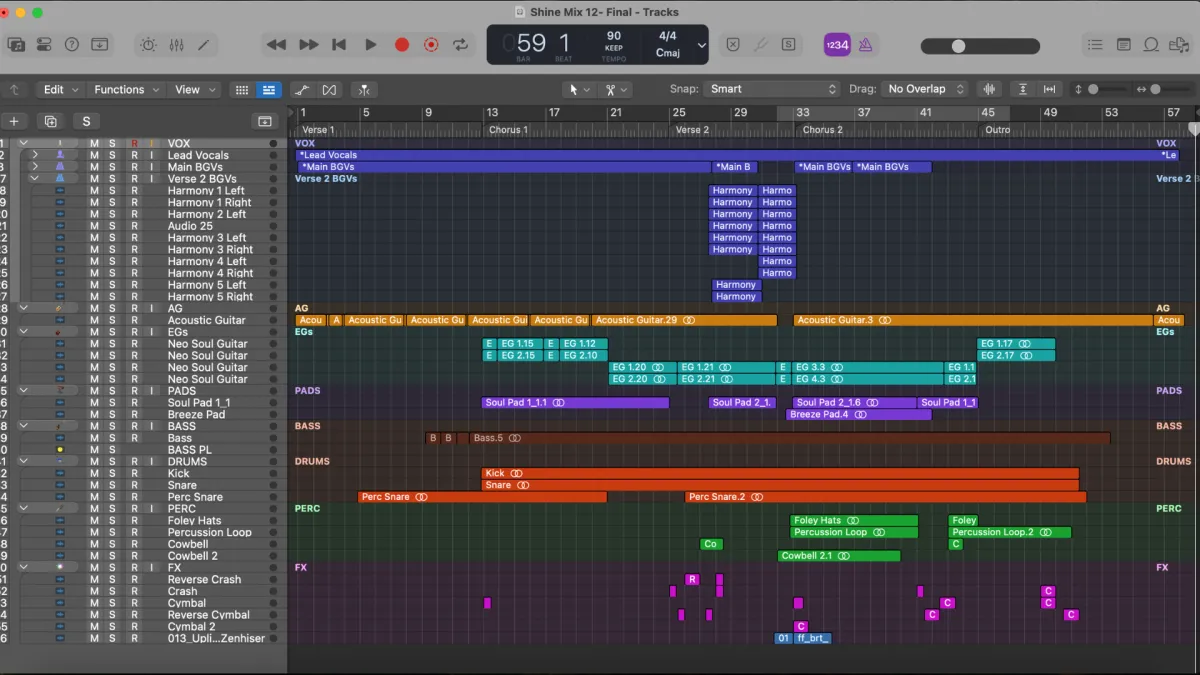This screenshot has width=1200, height=675.
Task: Toggle cycle mode in the transport
Action: pyautogui.click(x=461, y=45)
